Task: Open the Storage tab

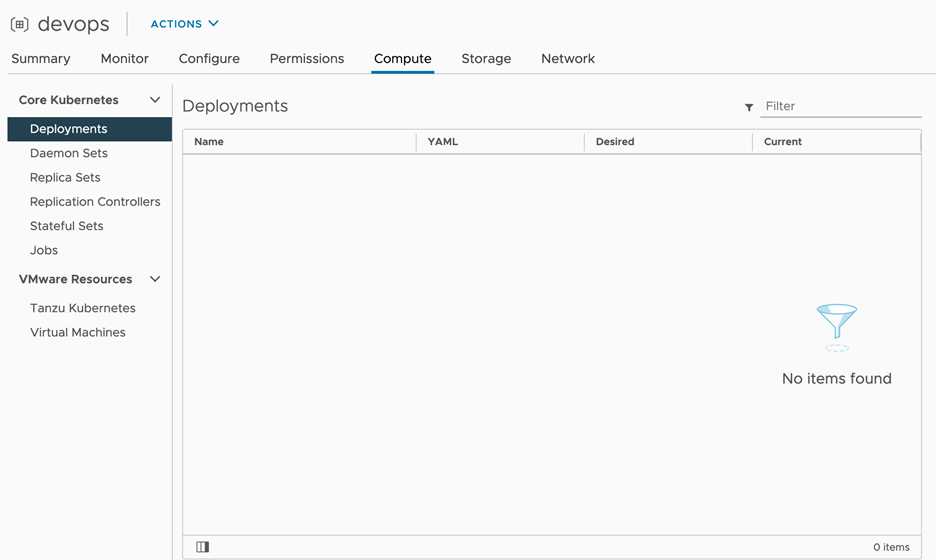Action: tap(486, 59)
